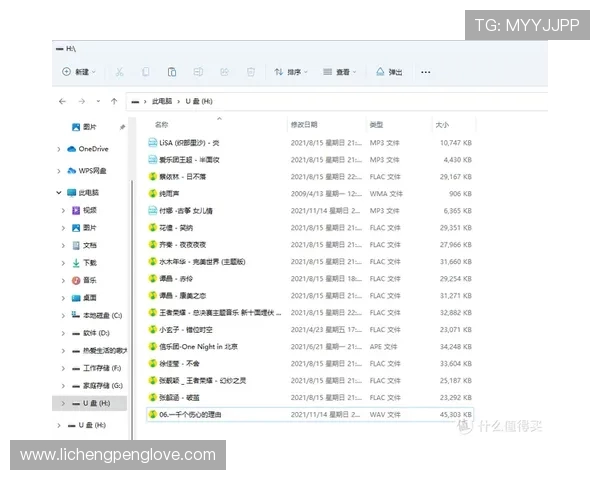This screenshot has height=480, width=600.
Task: Open the 排序 (Sort) dropdown
Action: pos(292,72)
